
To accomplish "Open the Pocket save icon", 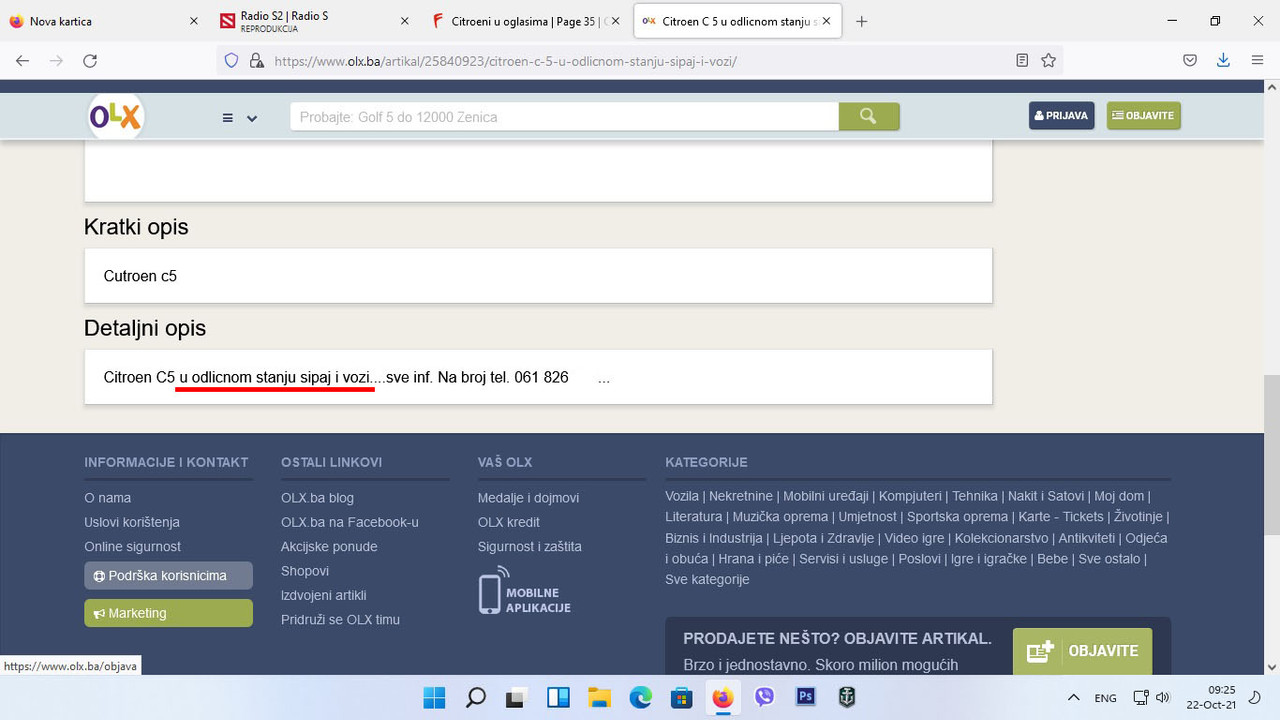I will click(1190, 61).
